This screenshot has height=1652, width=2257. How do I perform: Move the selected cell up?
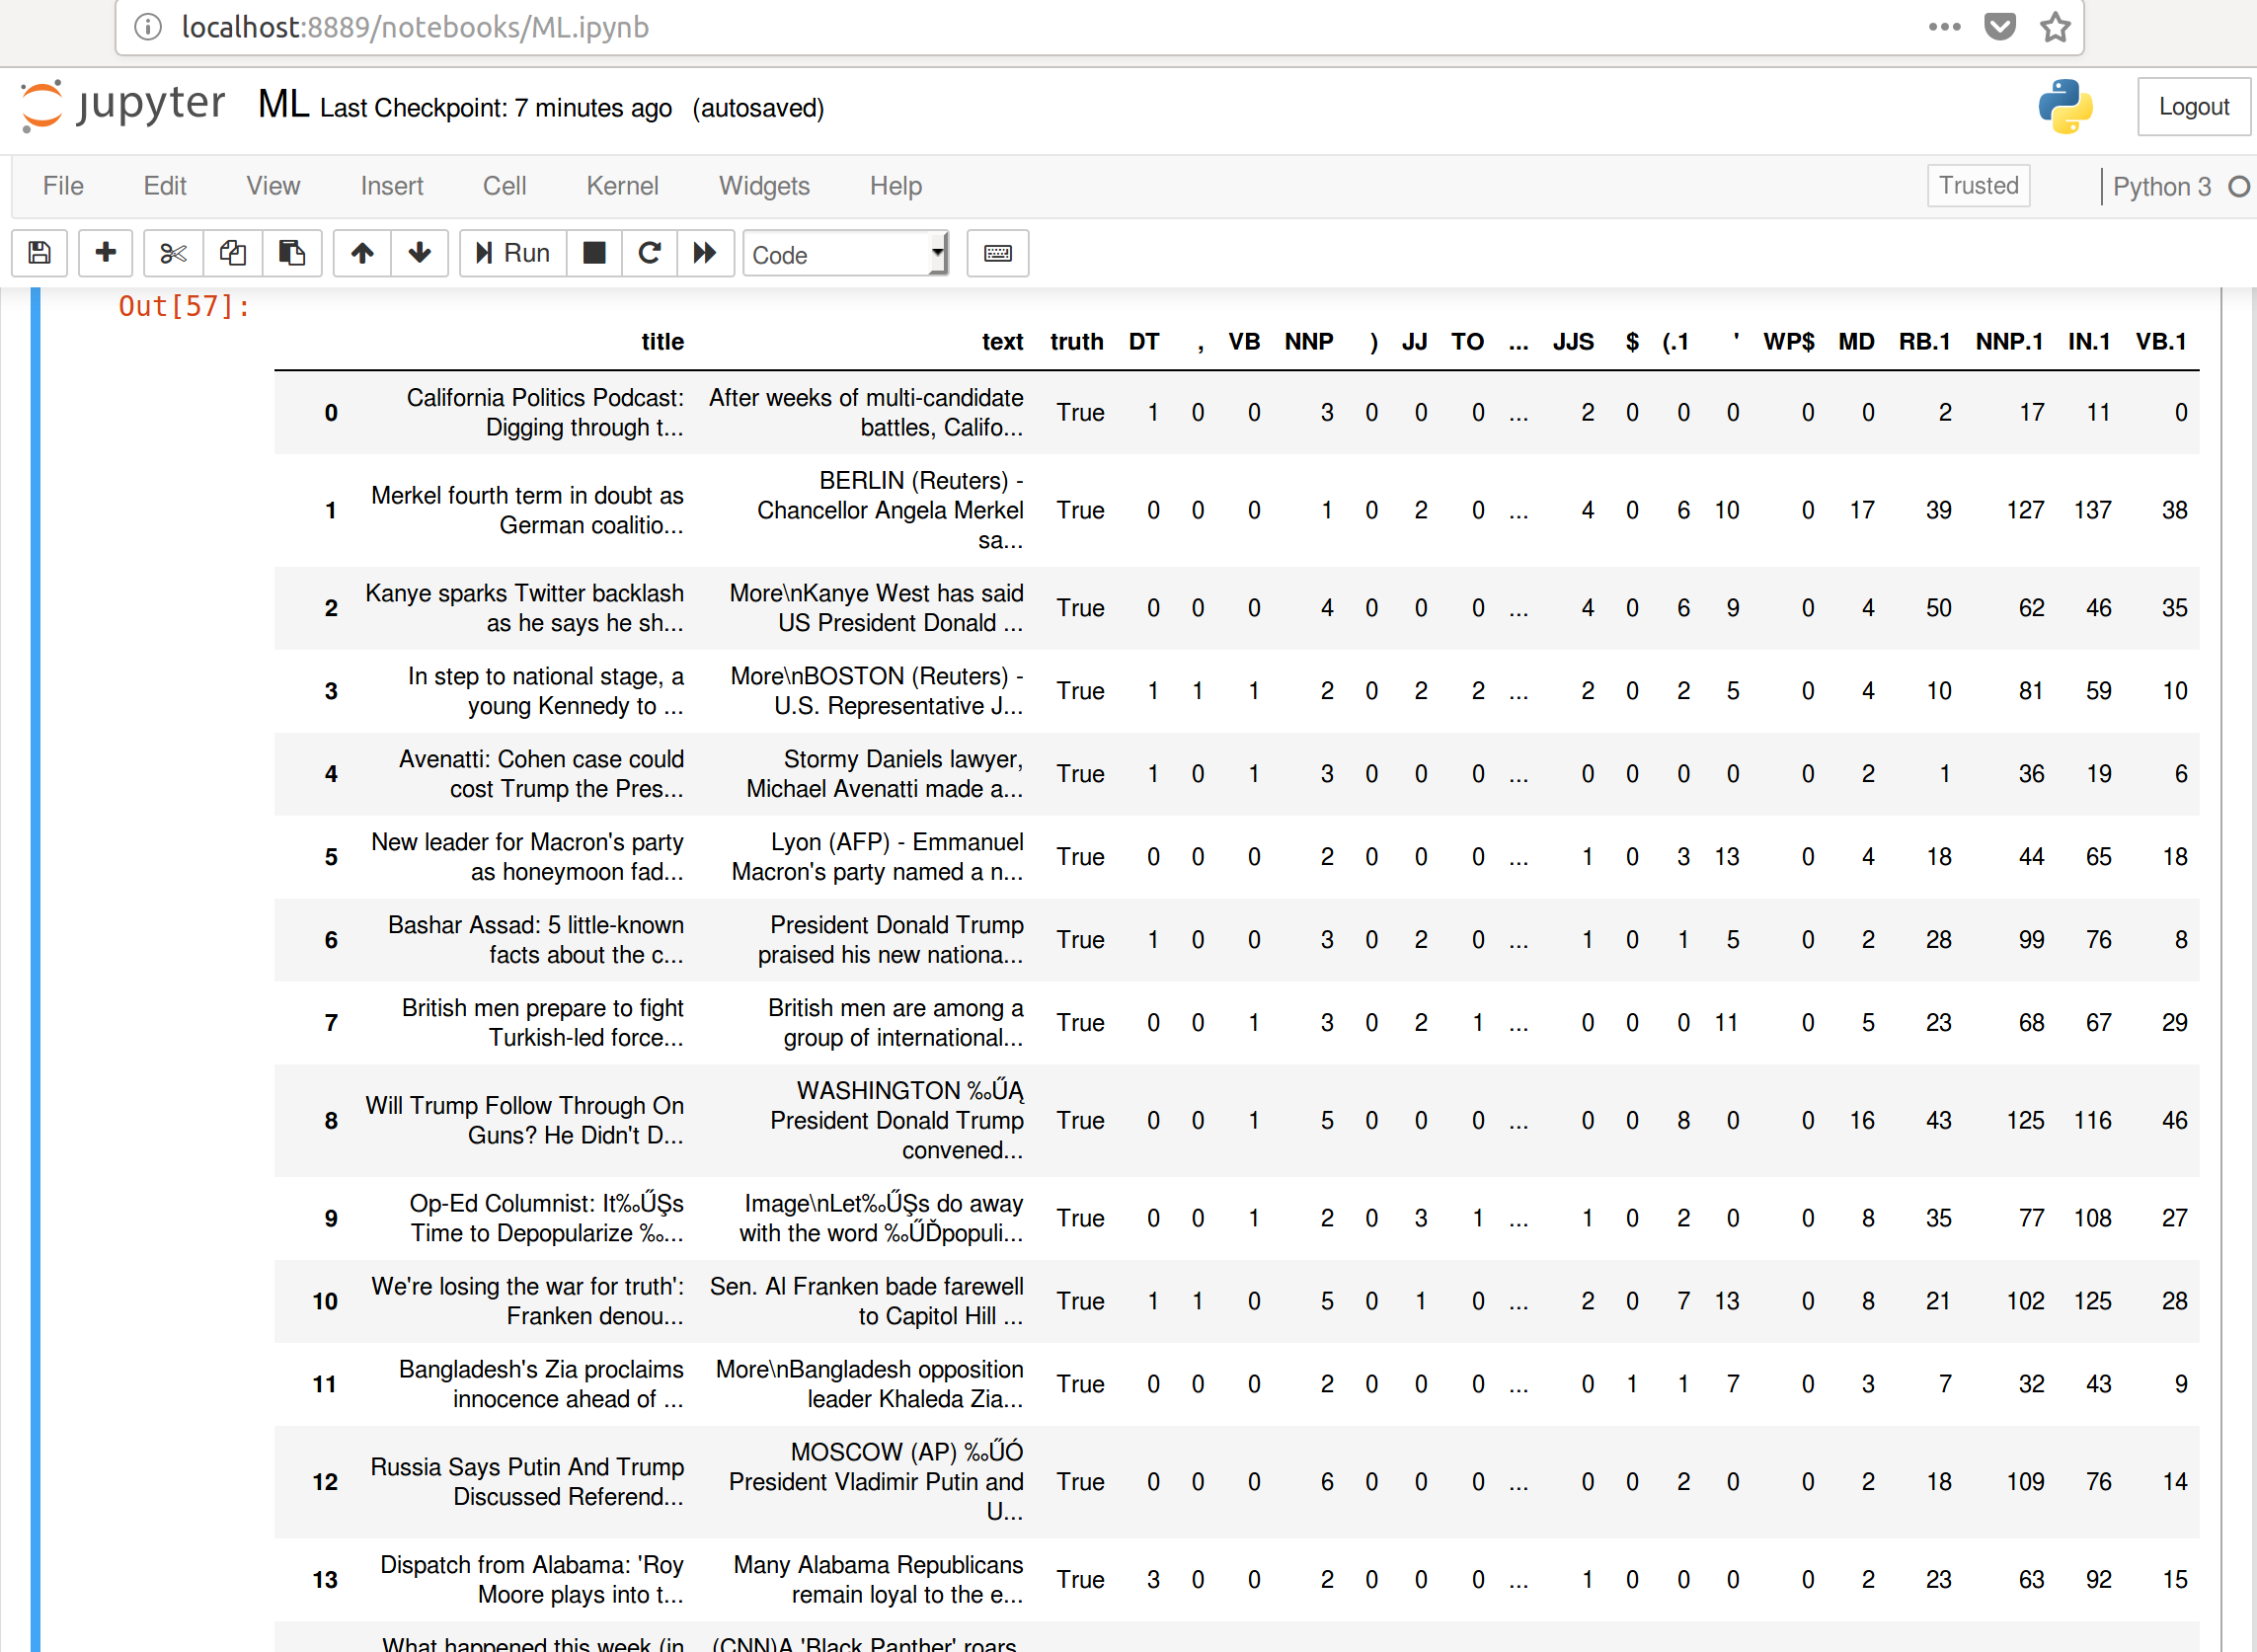tap(362, 253)
